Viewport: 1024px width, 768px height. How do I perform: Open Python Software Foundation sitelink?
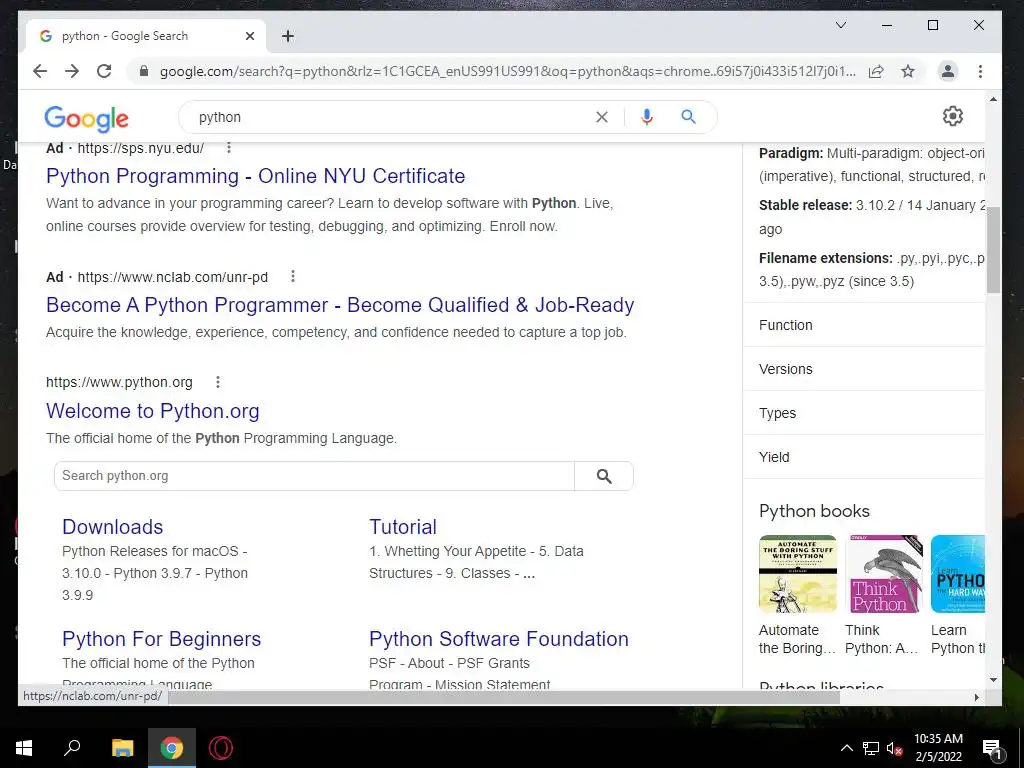click(x=499, y=639)
